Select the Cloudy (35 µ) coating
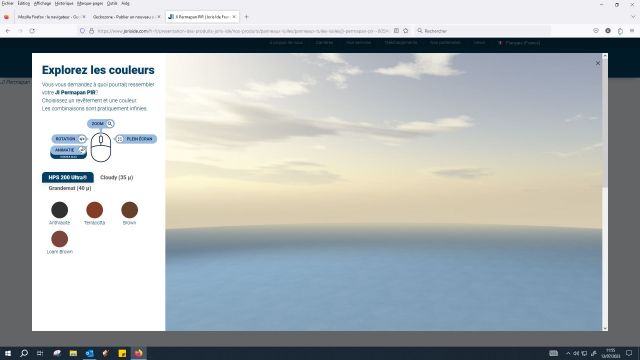This screenshot has width=640, height=360. pos(117,178)
